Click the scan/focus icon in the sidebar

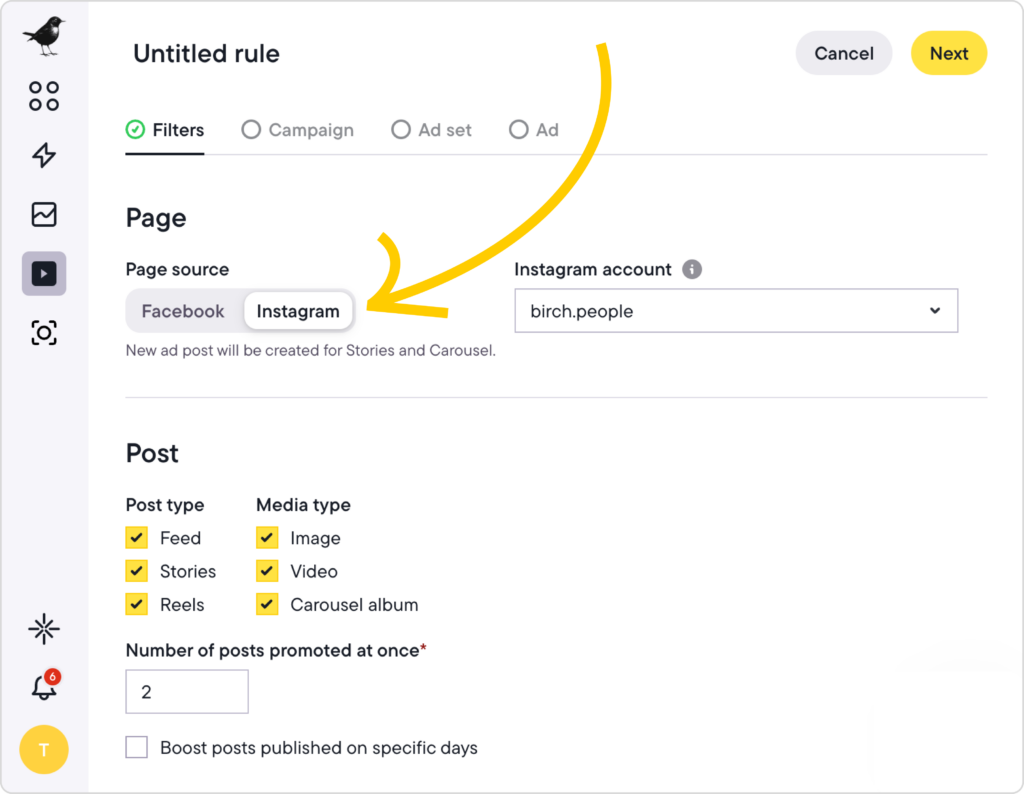coord(42,332)
